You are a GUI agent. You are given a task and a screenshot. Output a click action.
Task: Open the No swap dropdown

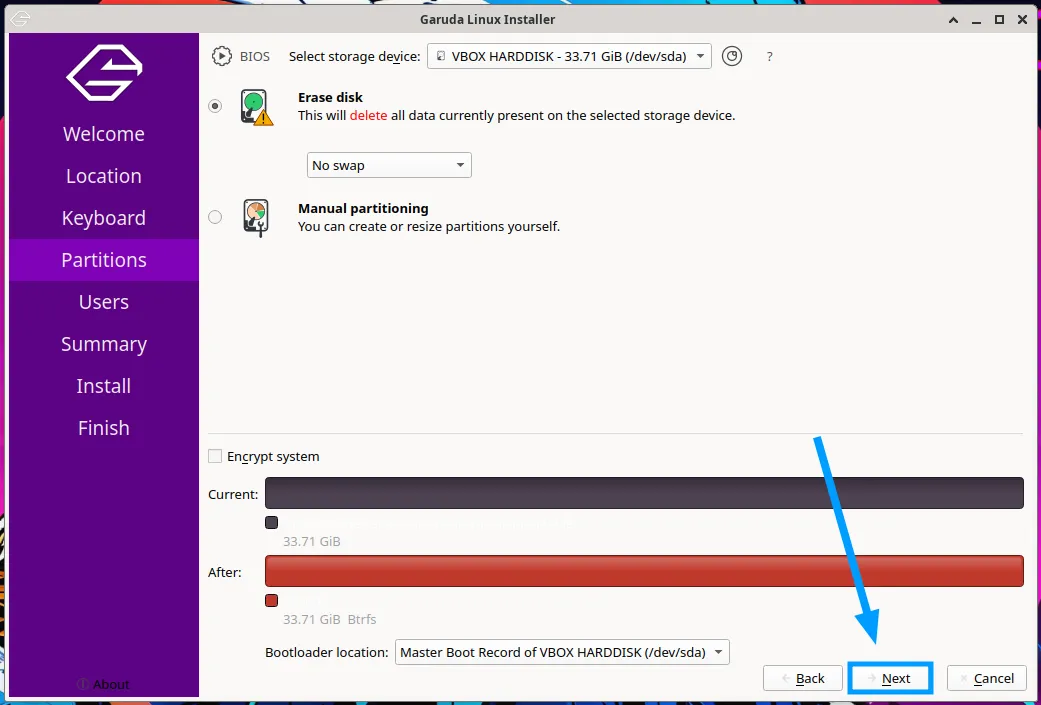pyautogui.click(x=389, y=165)
